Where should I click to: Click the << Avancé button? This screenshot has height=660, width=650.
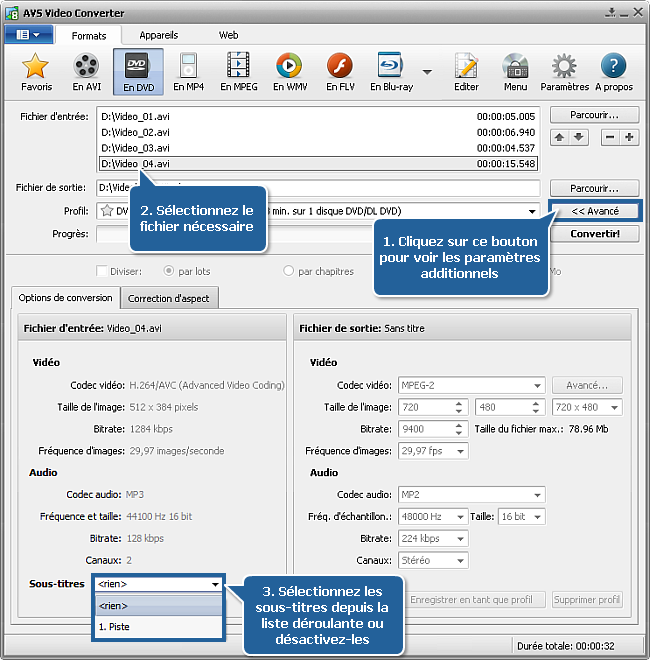[x=595, y=211]
